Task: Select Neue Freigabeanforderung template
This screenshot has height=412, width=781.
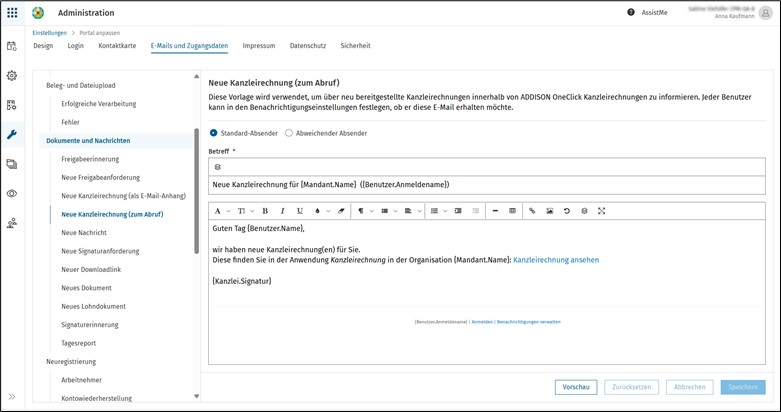Action: 101,178
